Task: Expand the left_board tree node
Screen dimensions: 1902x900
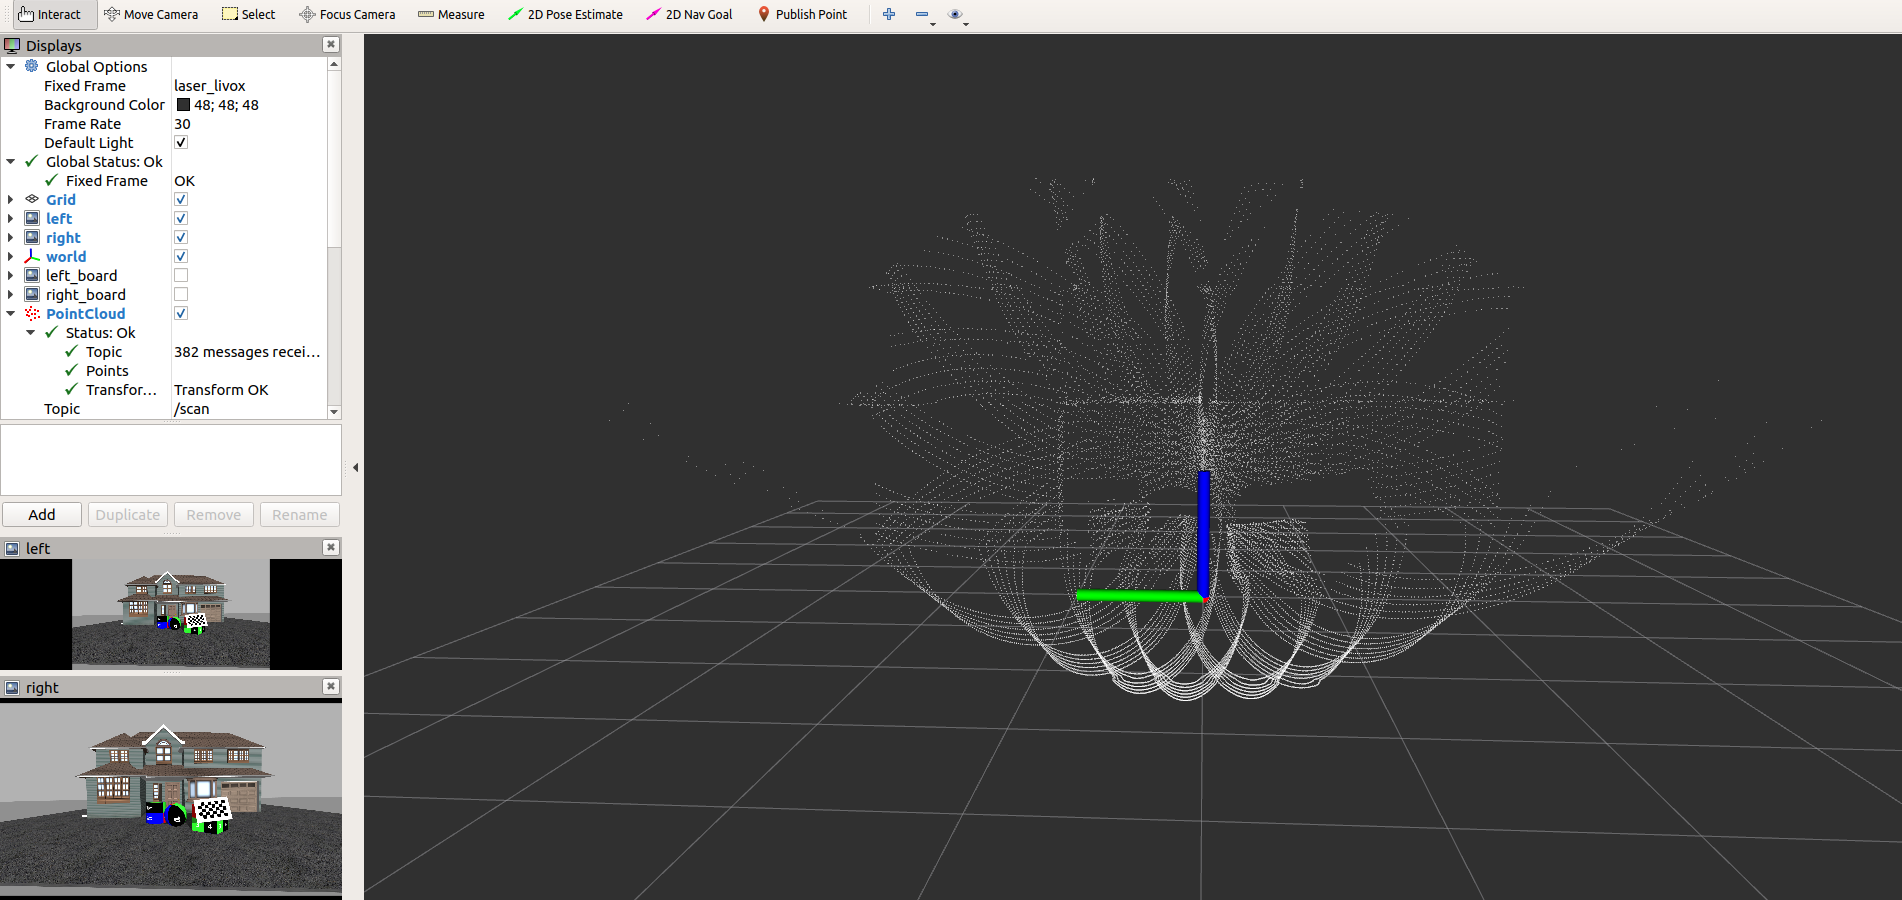Action: pos(11,275)
